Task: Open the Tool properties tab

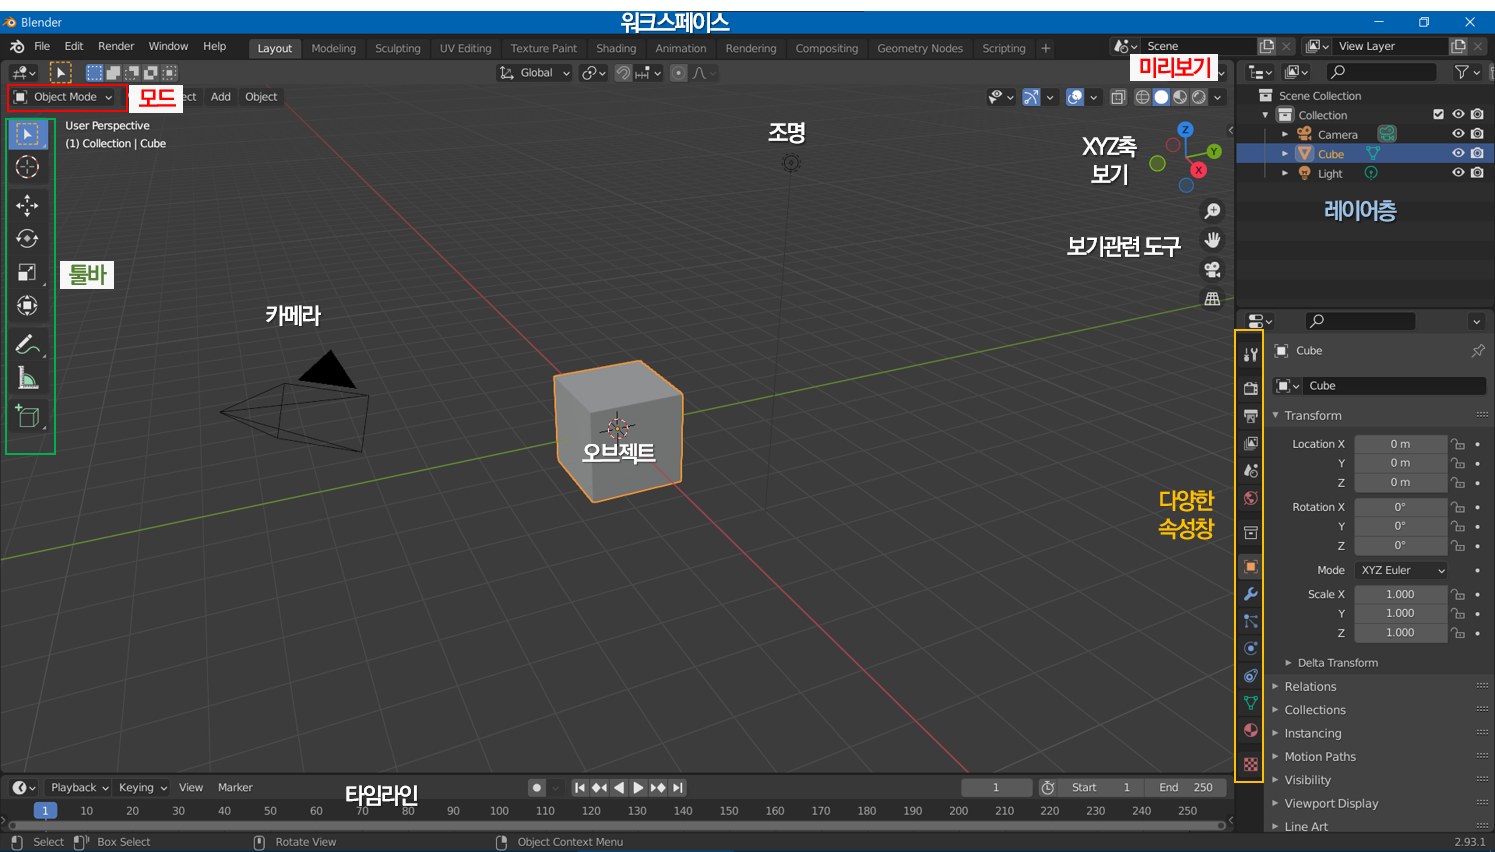Action: pyautogui.click(x=1250, y=354)
